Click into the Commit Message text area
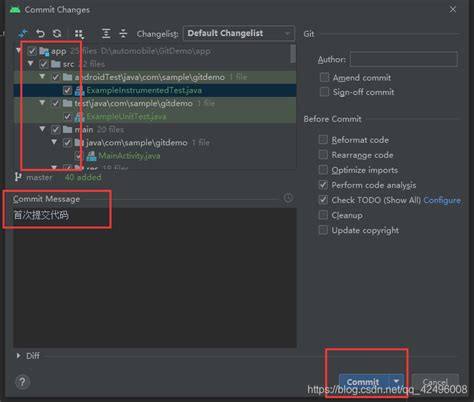The width and height of the screenshot is (474, 402). click(x=155, y=278)
